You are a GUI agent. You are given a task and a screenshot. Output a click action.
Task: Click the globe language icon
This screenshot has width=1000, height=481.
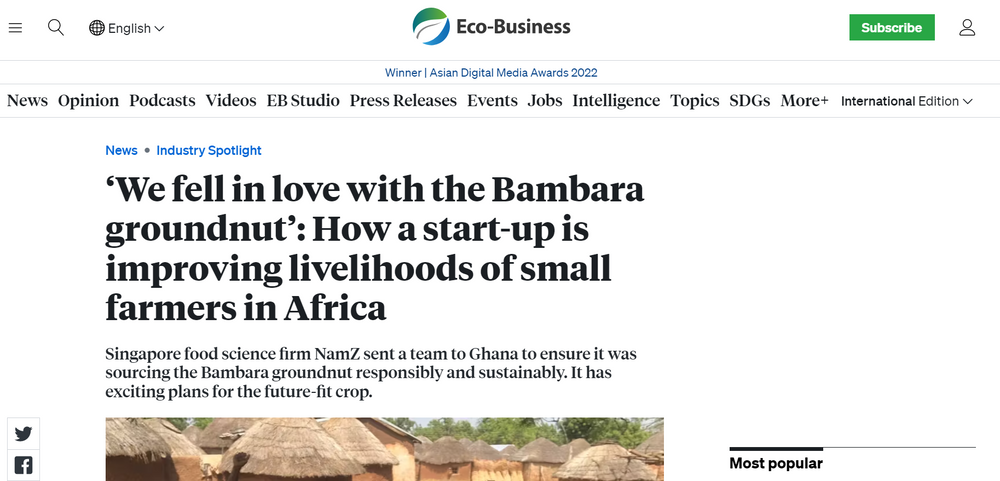(97, 28)
